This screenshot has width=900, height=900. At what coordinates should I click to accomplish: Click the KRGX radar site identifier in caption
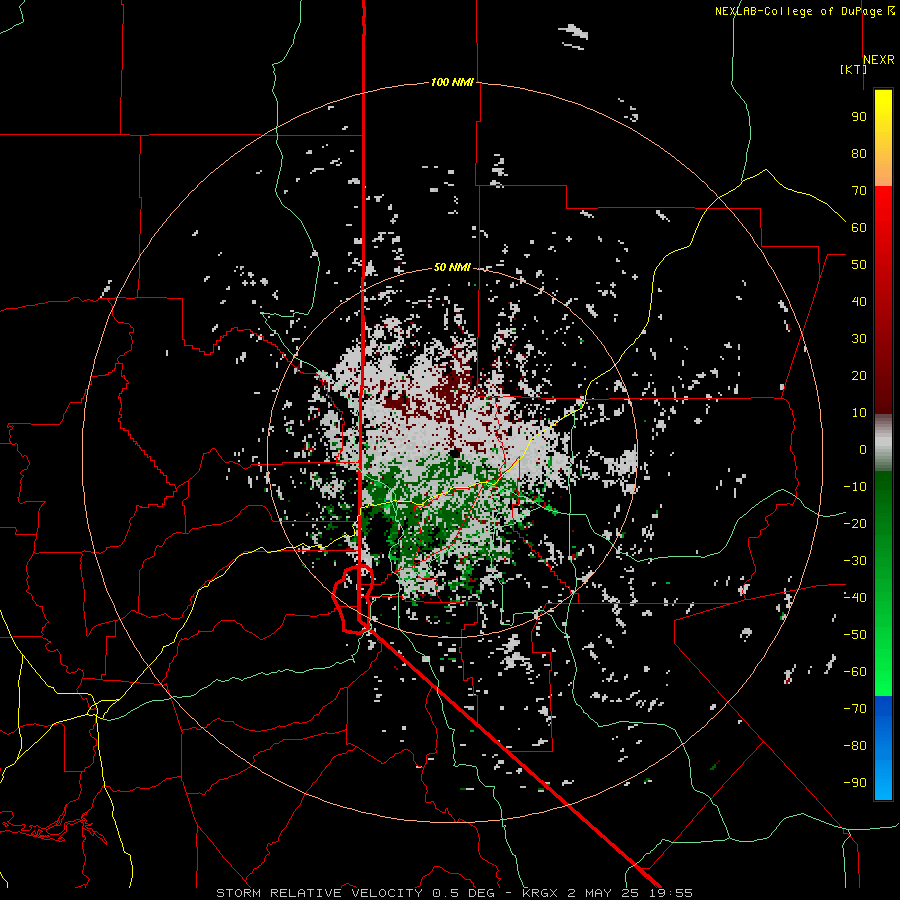point(540,893)
